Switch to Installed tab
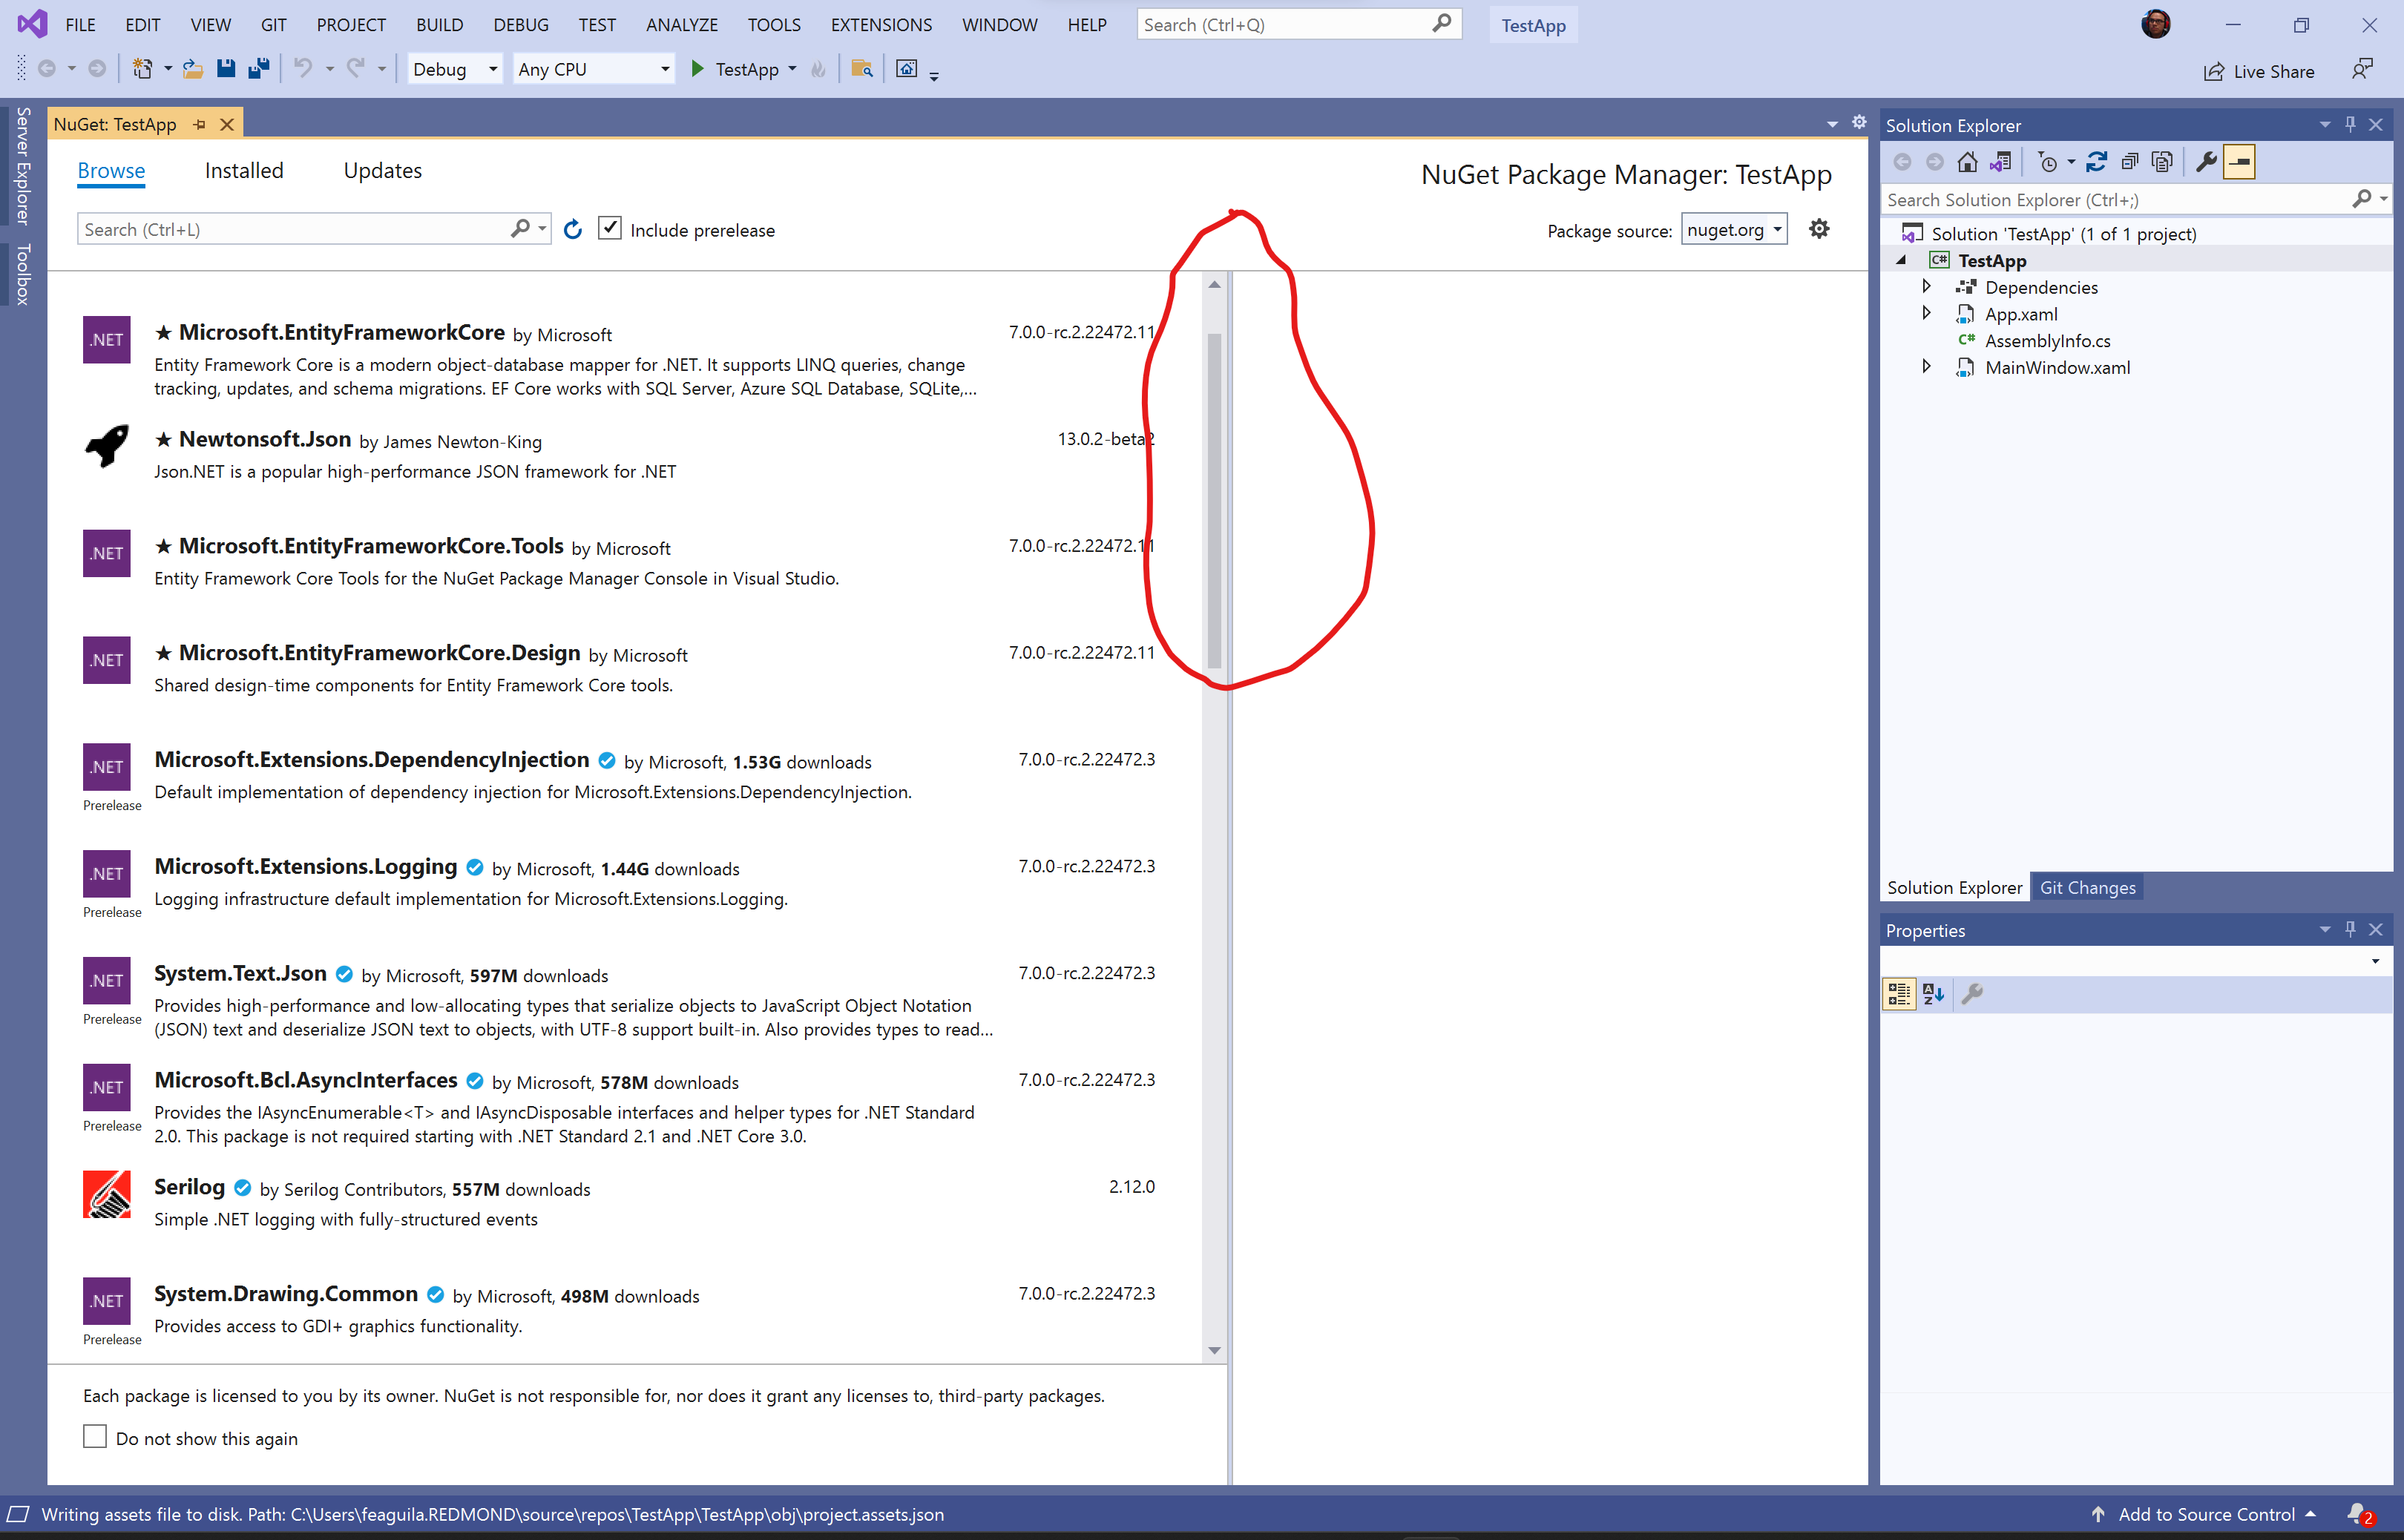Screen dimensions: 2404x1540 244,171
